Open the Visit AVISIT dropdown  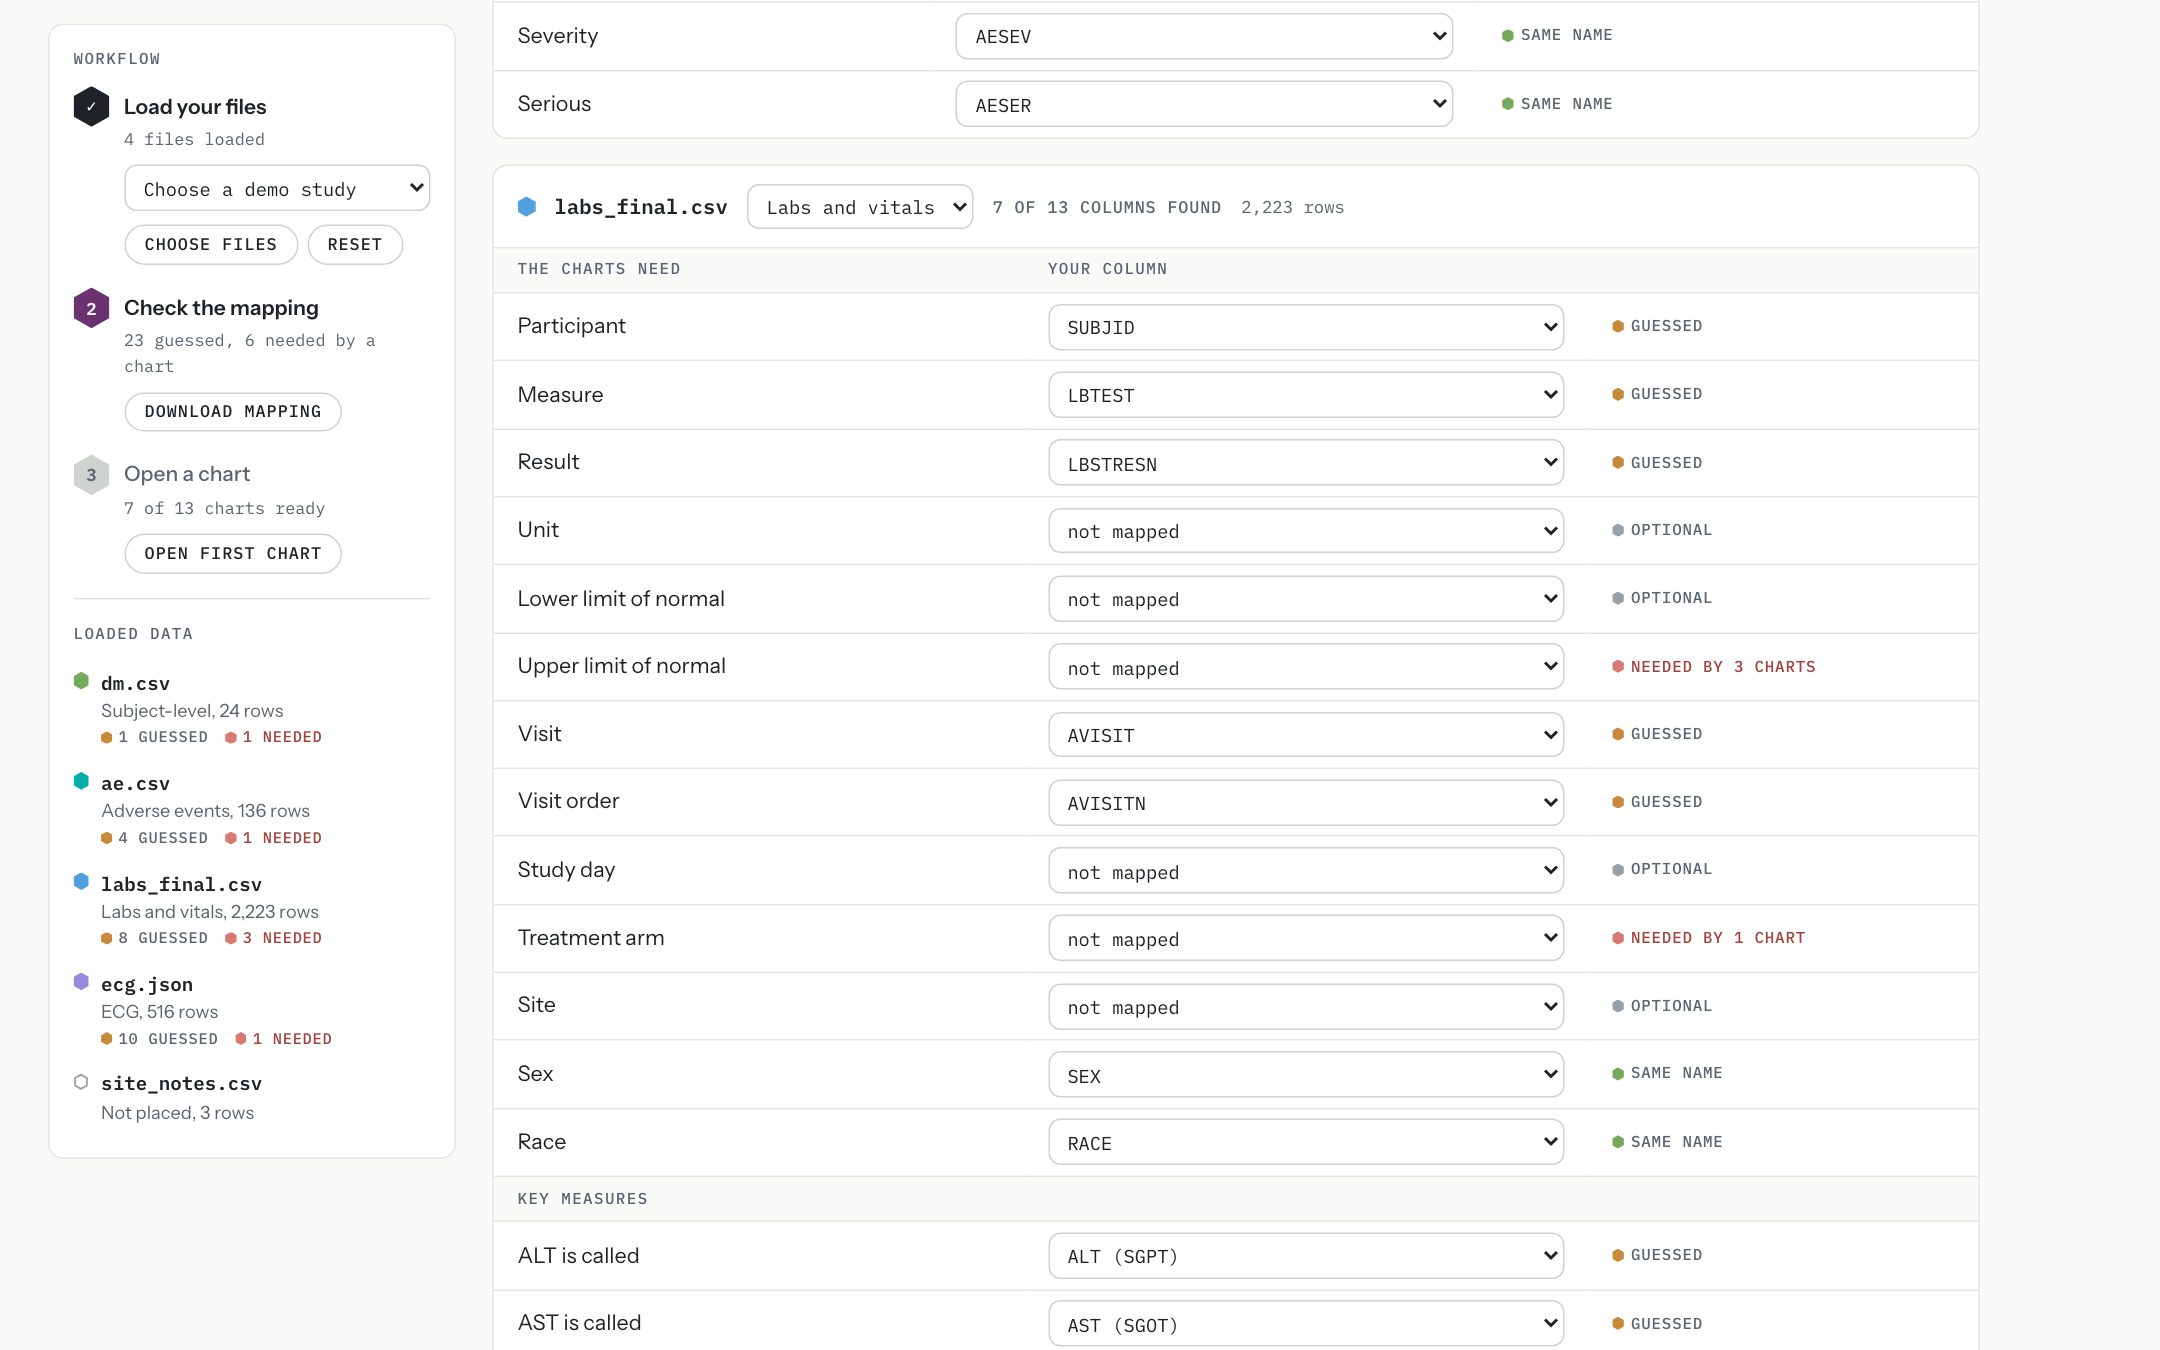tap(1306, 735)
